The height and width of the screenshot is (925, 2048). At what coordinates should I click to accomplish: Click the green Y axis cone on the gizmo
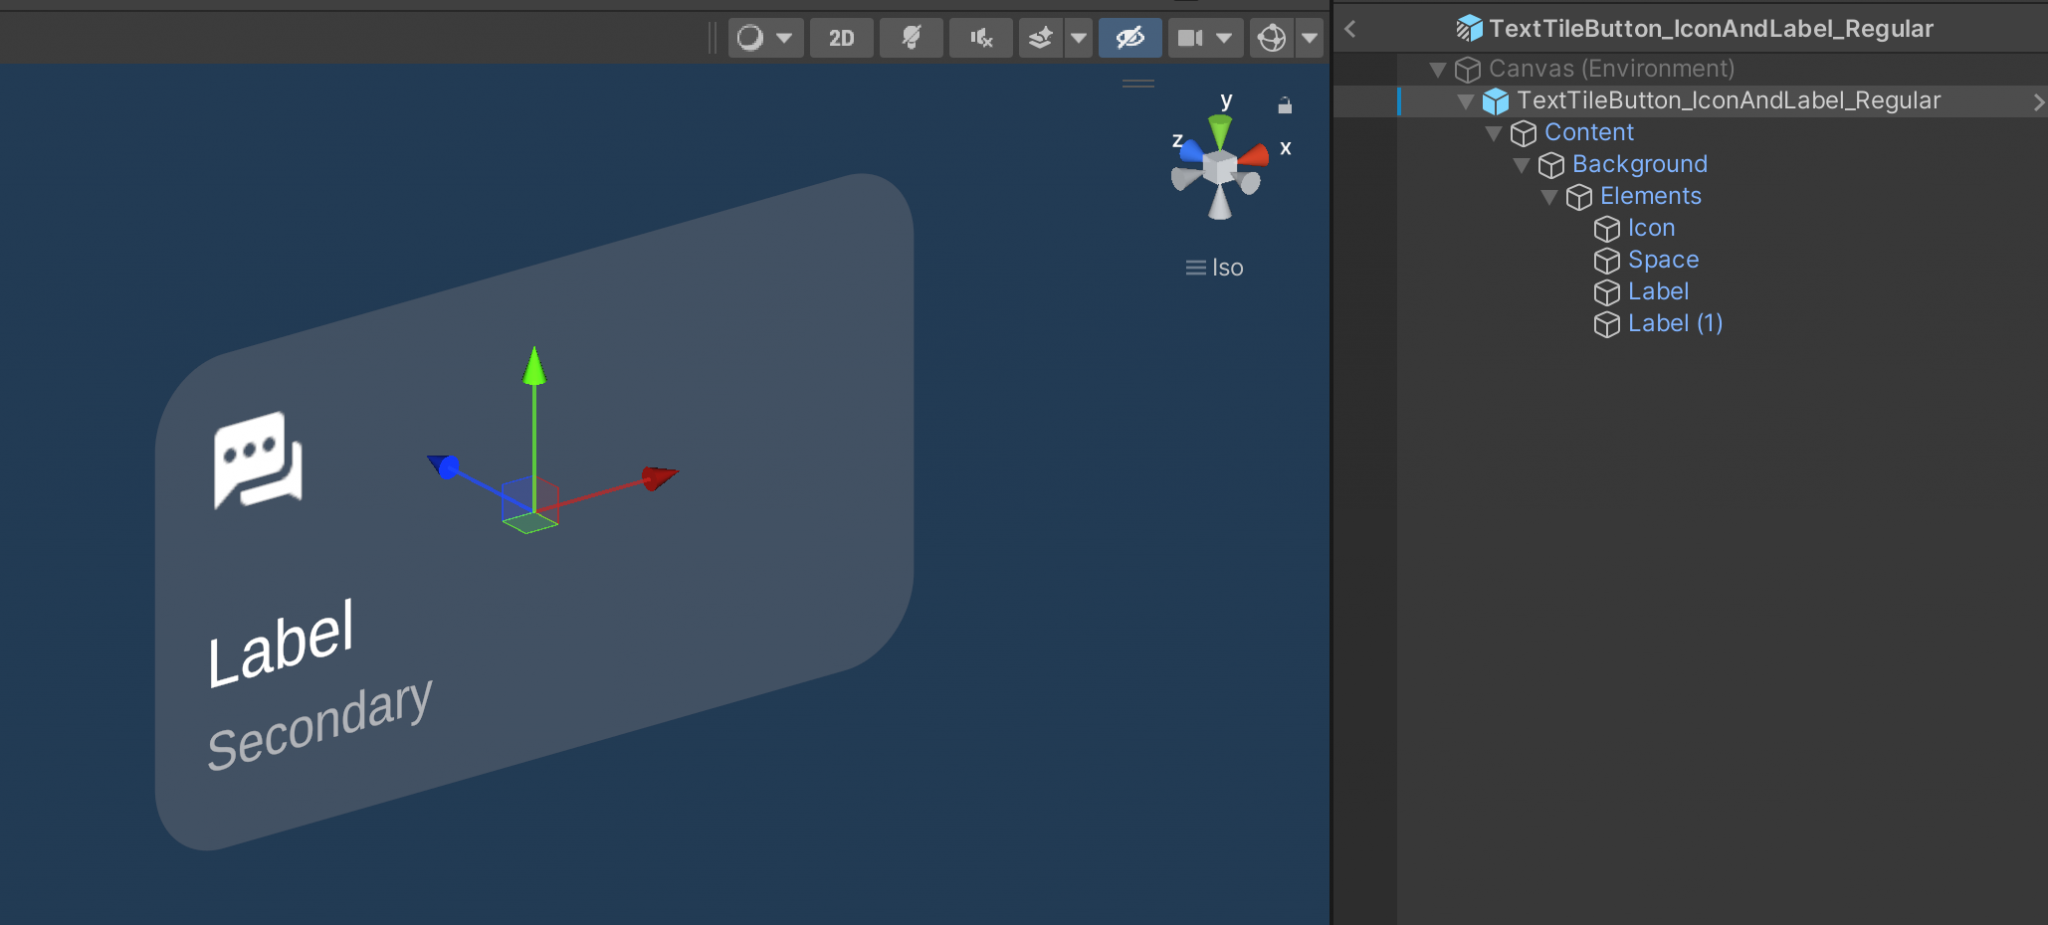(1221, 130)
